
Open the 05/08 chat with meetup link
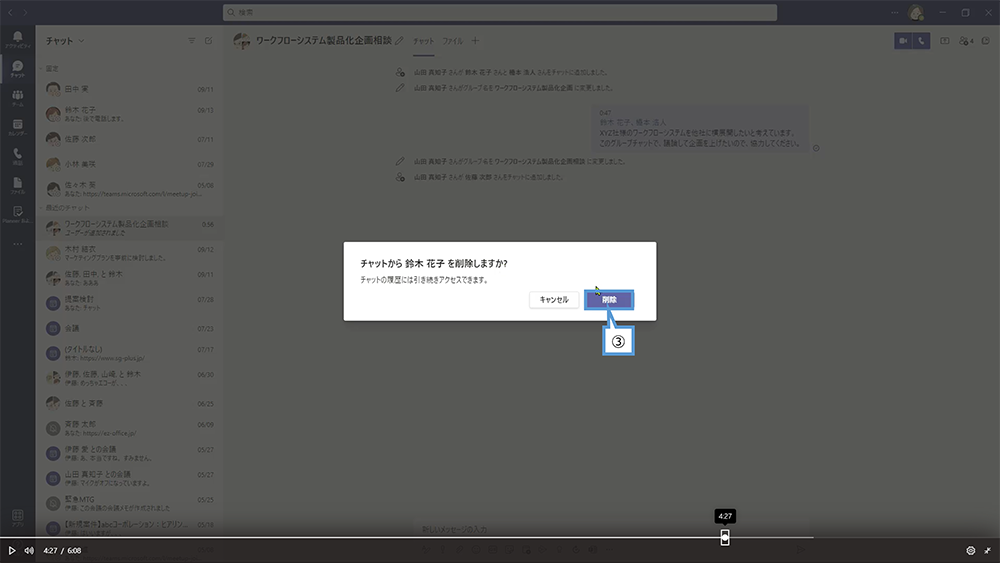click(129, 189)
